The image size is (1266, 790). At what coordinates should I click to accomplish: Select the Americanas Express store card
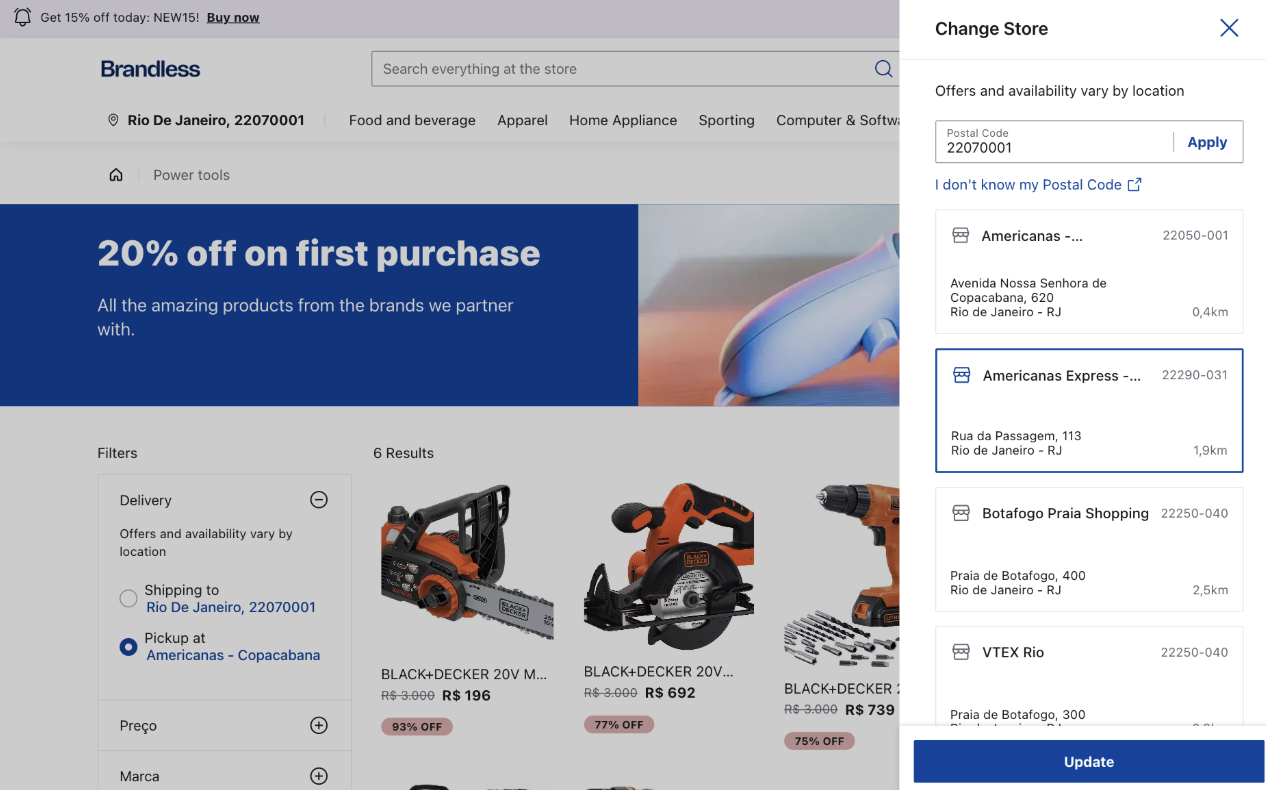[x=1089, y=410]
